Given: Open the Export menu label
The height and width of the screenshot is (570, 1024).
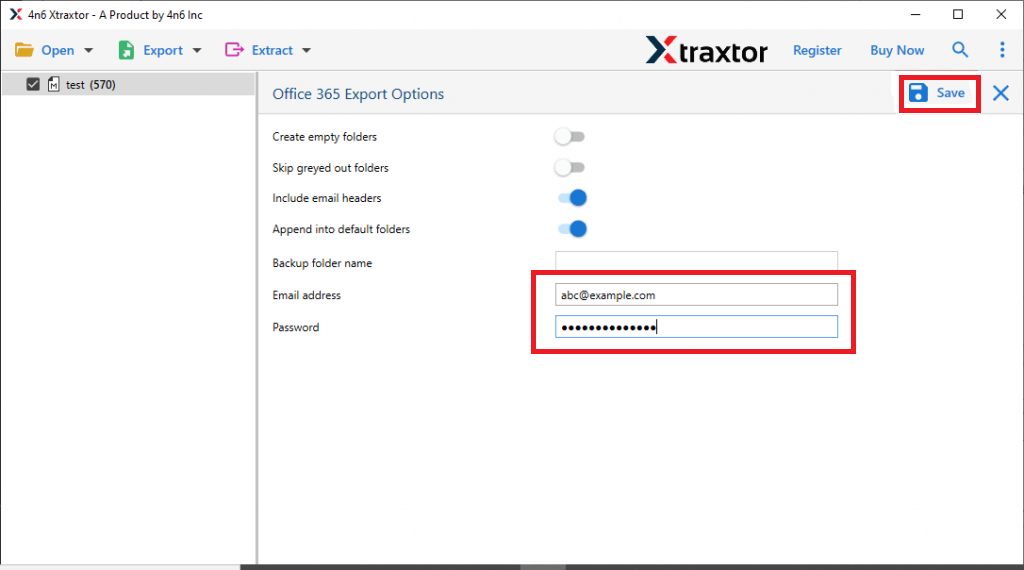Looking at the screenshot, I should (163, 50).
